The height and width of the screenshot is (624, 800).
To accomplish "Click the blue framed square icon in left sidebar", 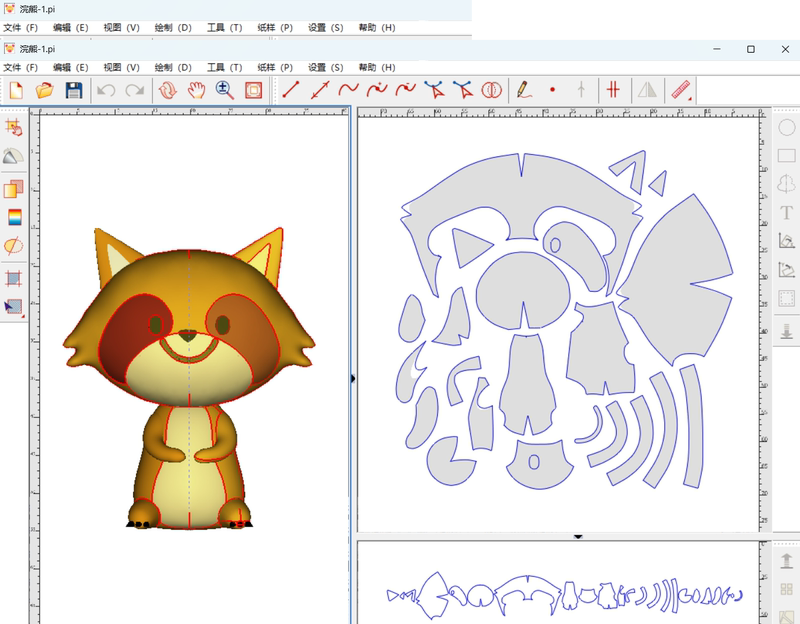I will click(13, 279).
